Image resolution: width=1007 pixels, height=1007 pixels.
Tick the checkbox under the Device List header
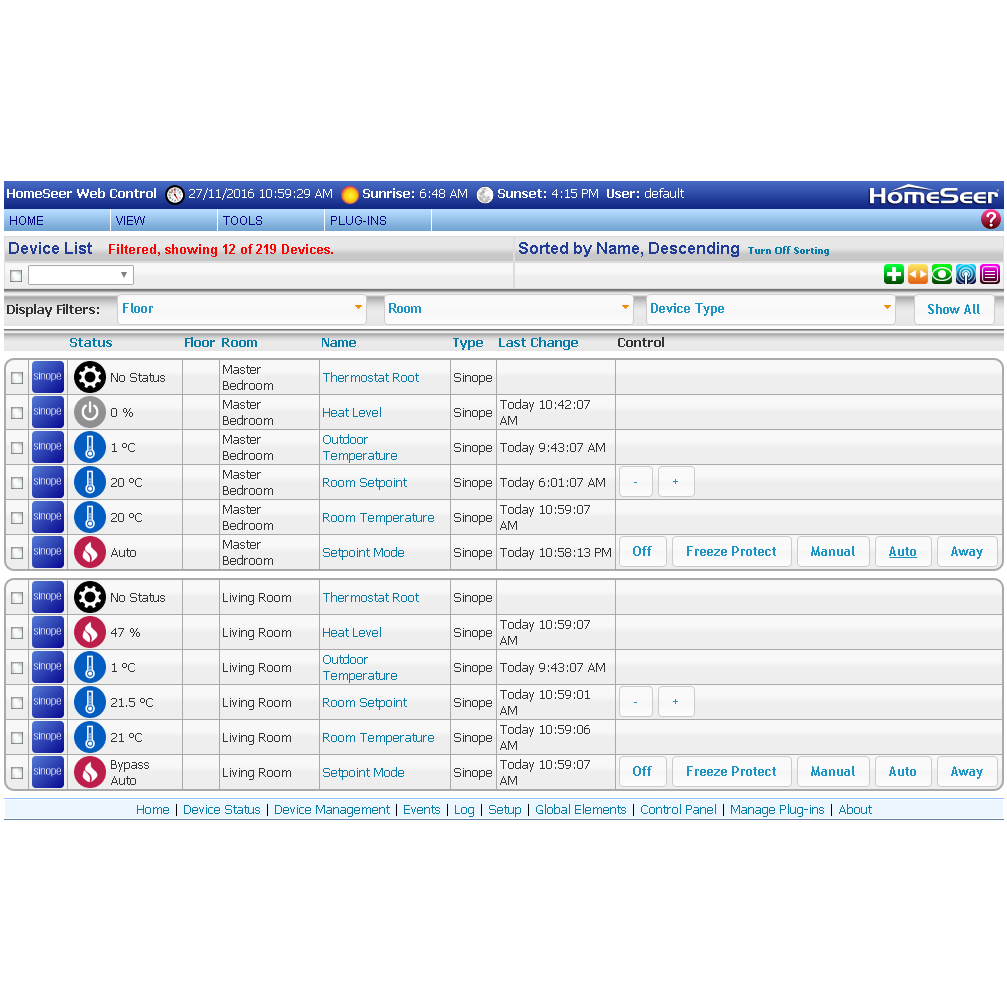[x=15, y=274]
